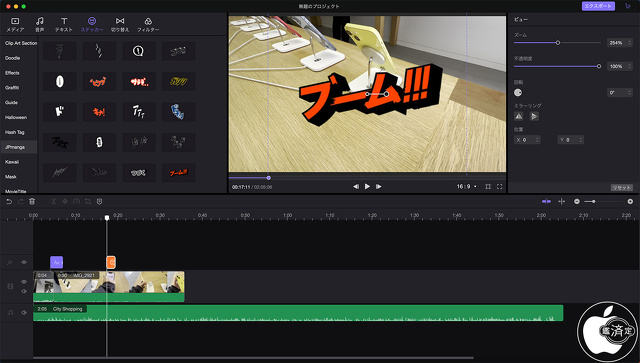The image size is (640, 363).
Task: Pick the red ブーム!!! sticker thumbnail
Action: point(178,173)
